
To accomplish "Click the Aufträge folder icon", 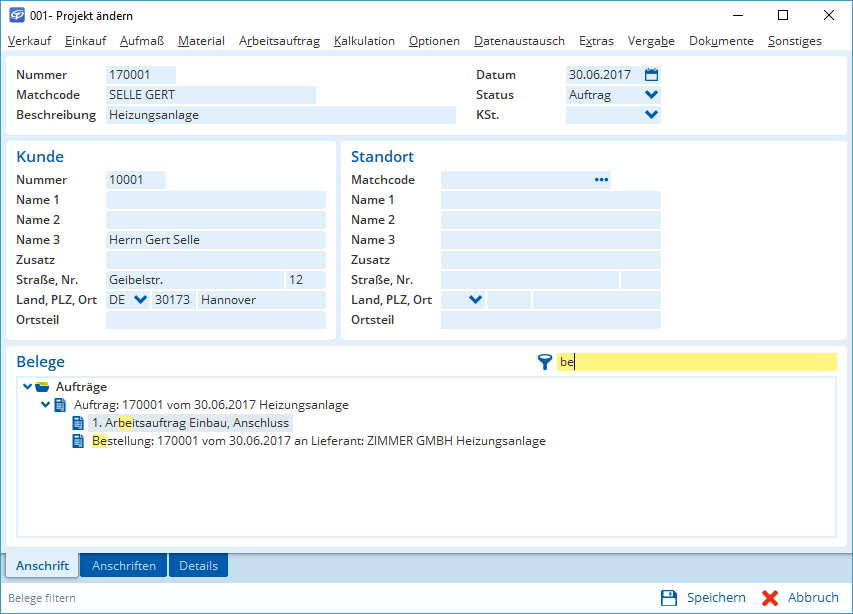I will pyautogui.click(x=42, y=387).
